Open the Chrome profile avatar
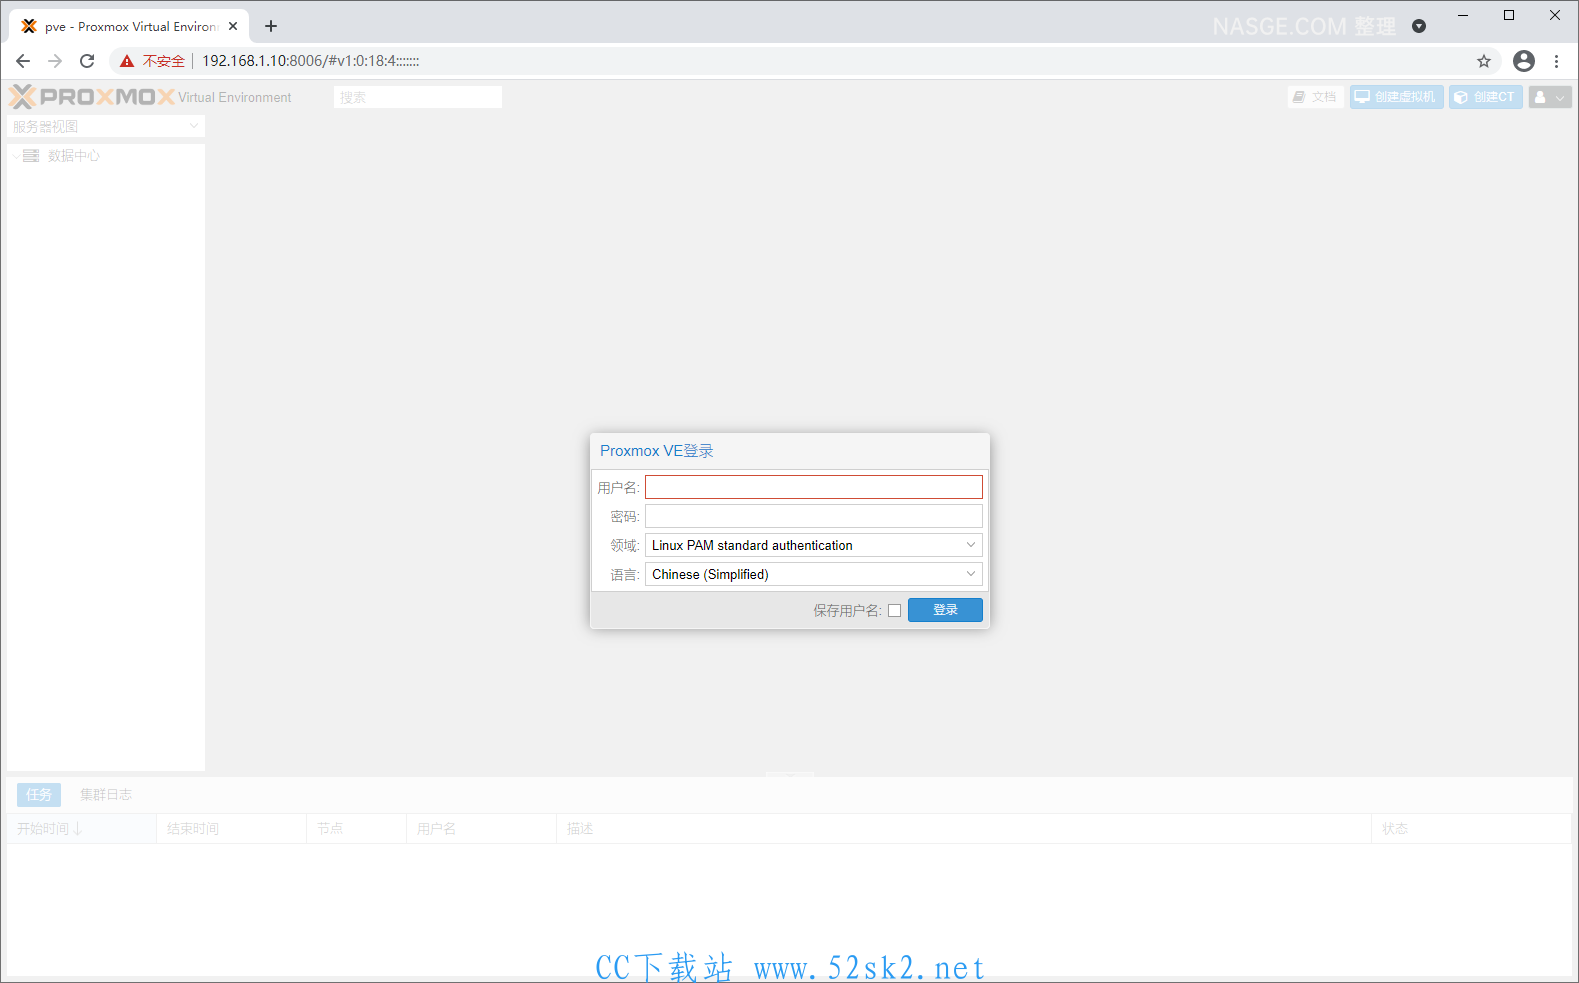Viewport: 1579px width, 983px height. pos(1523,61)
